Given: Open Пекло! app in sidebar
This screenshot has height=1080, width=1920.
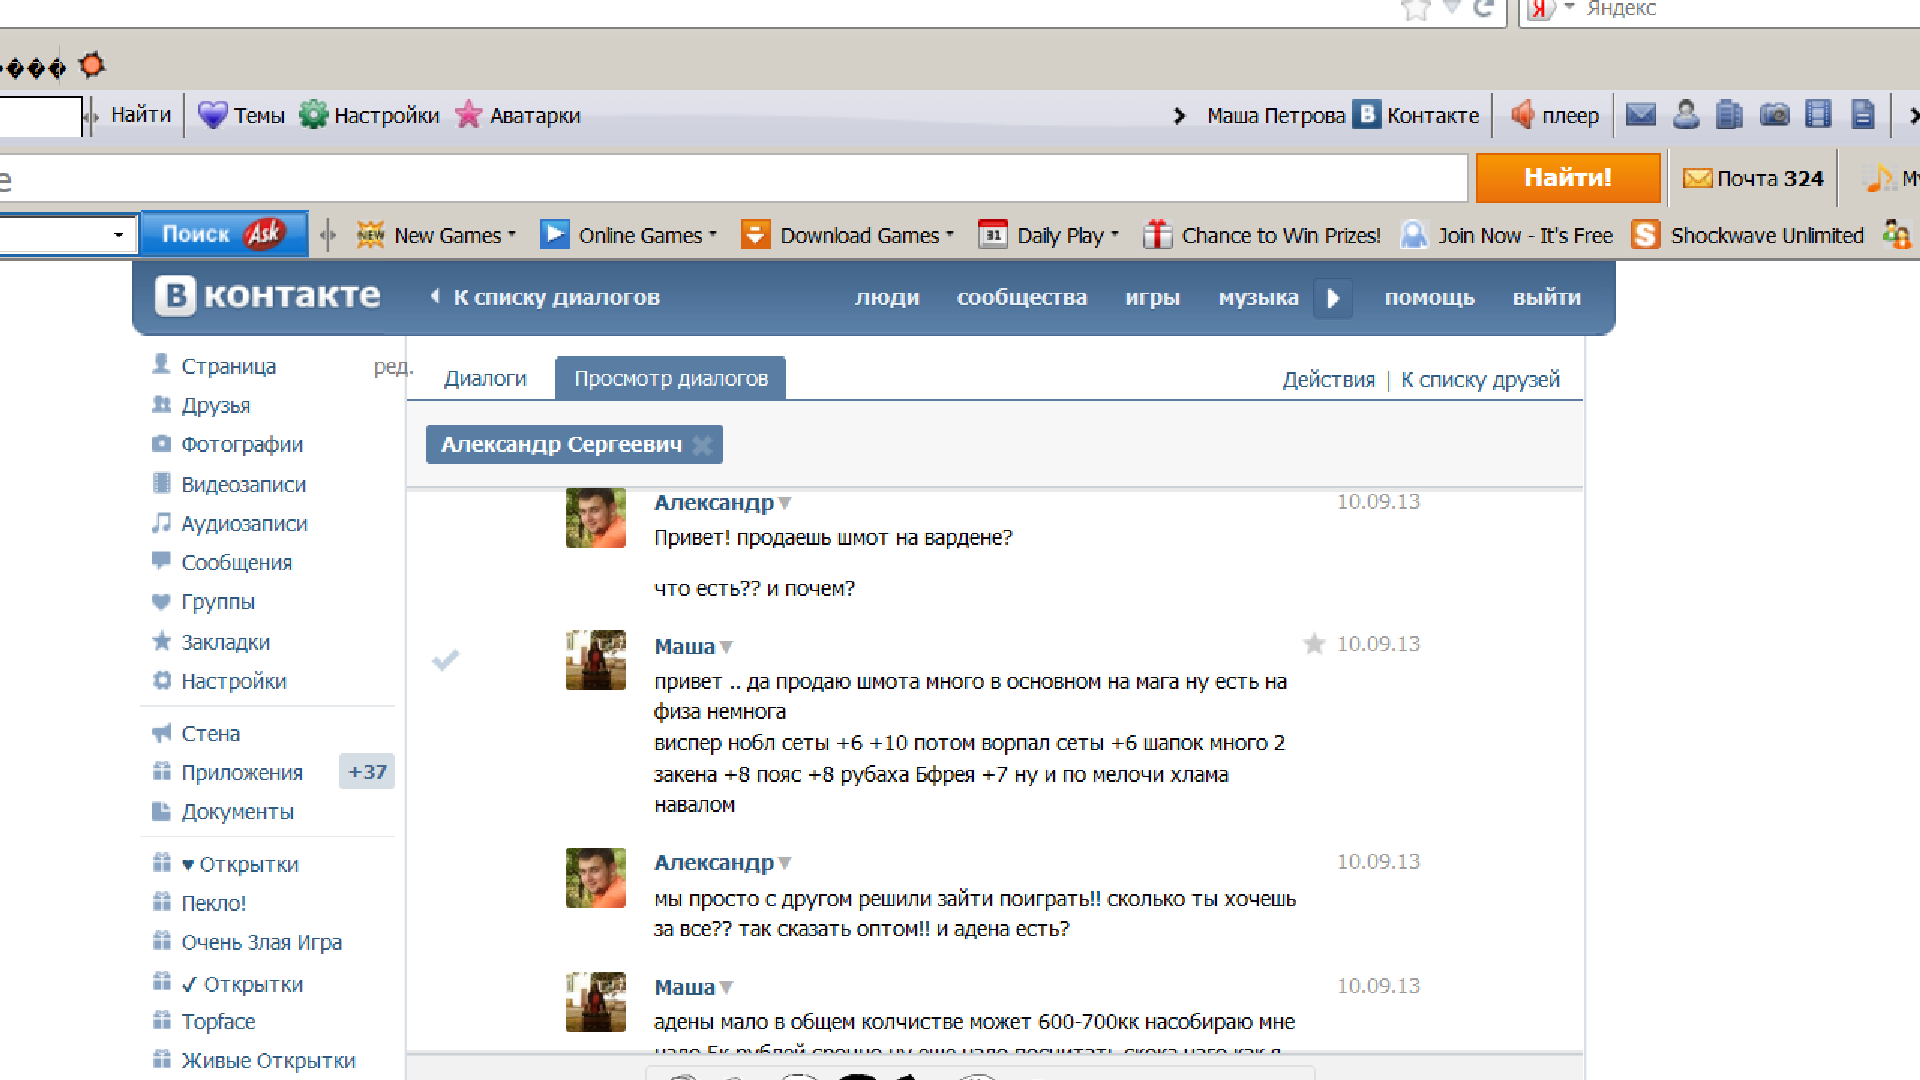Looking at the screenshot, I should click(213, 903).
